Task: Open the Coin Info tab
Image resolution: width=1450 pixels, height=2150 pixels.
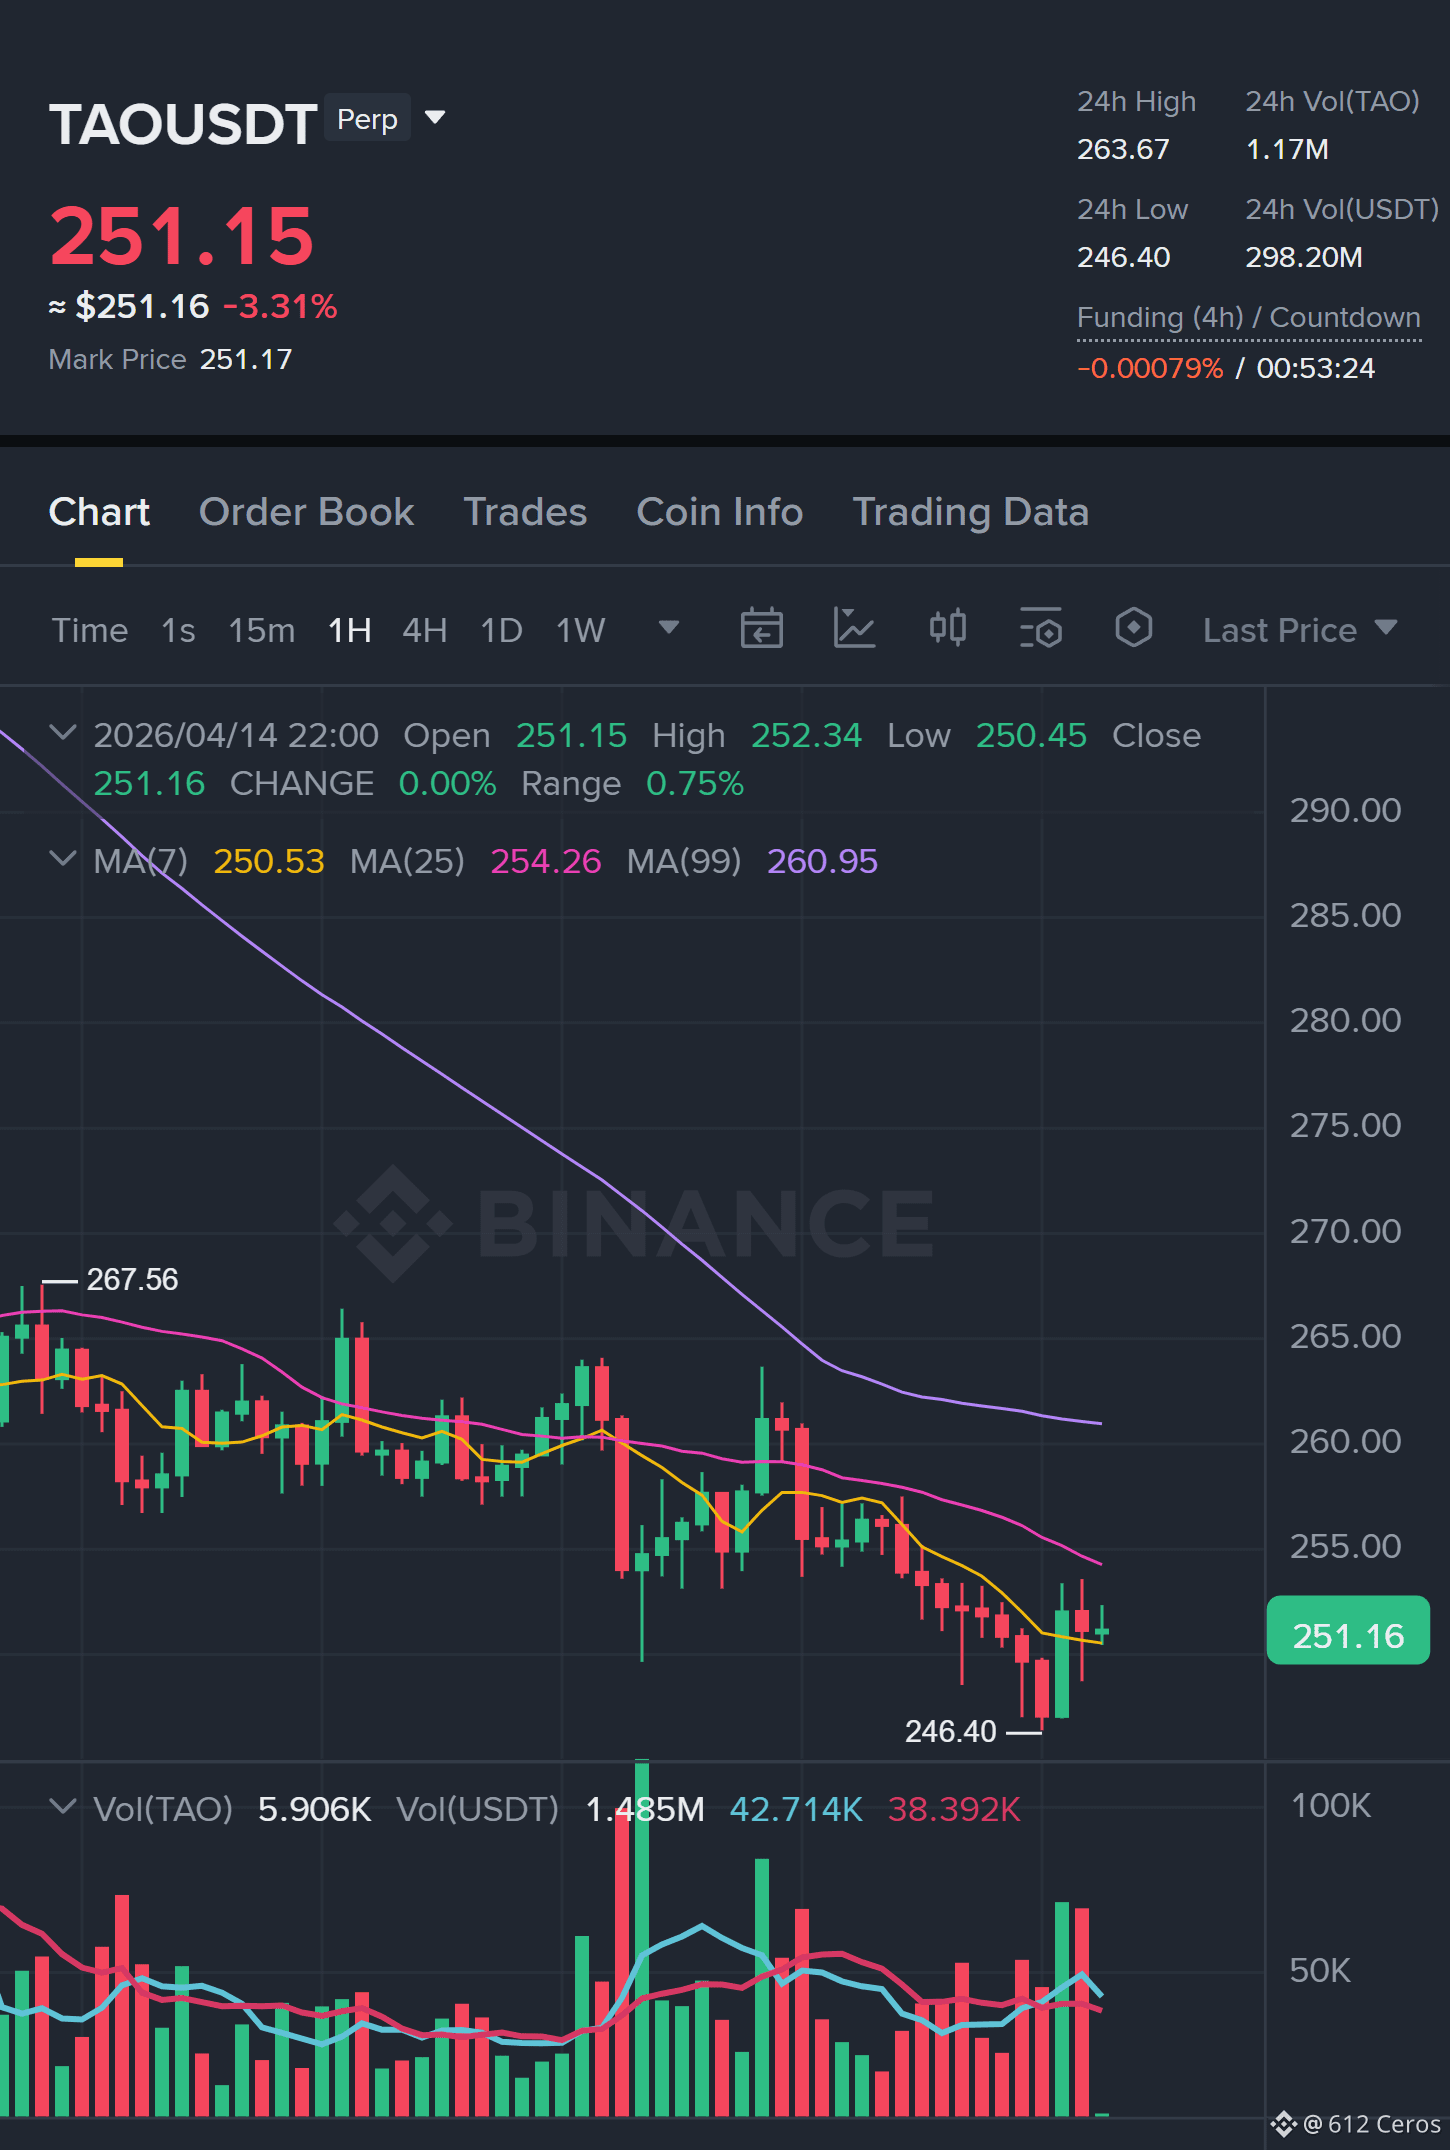Action: (x=720, y=512)
